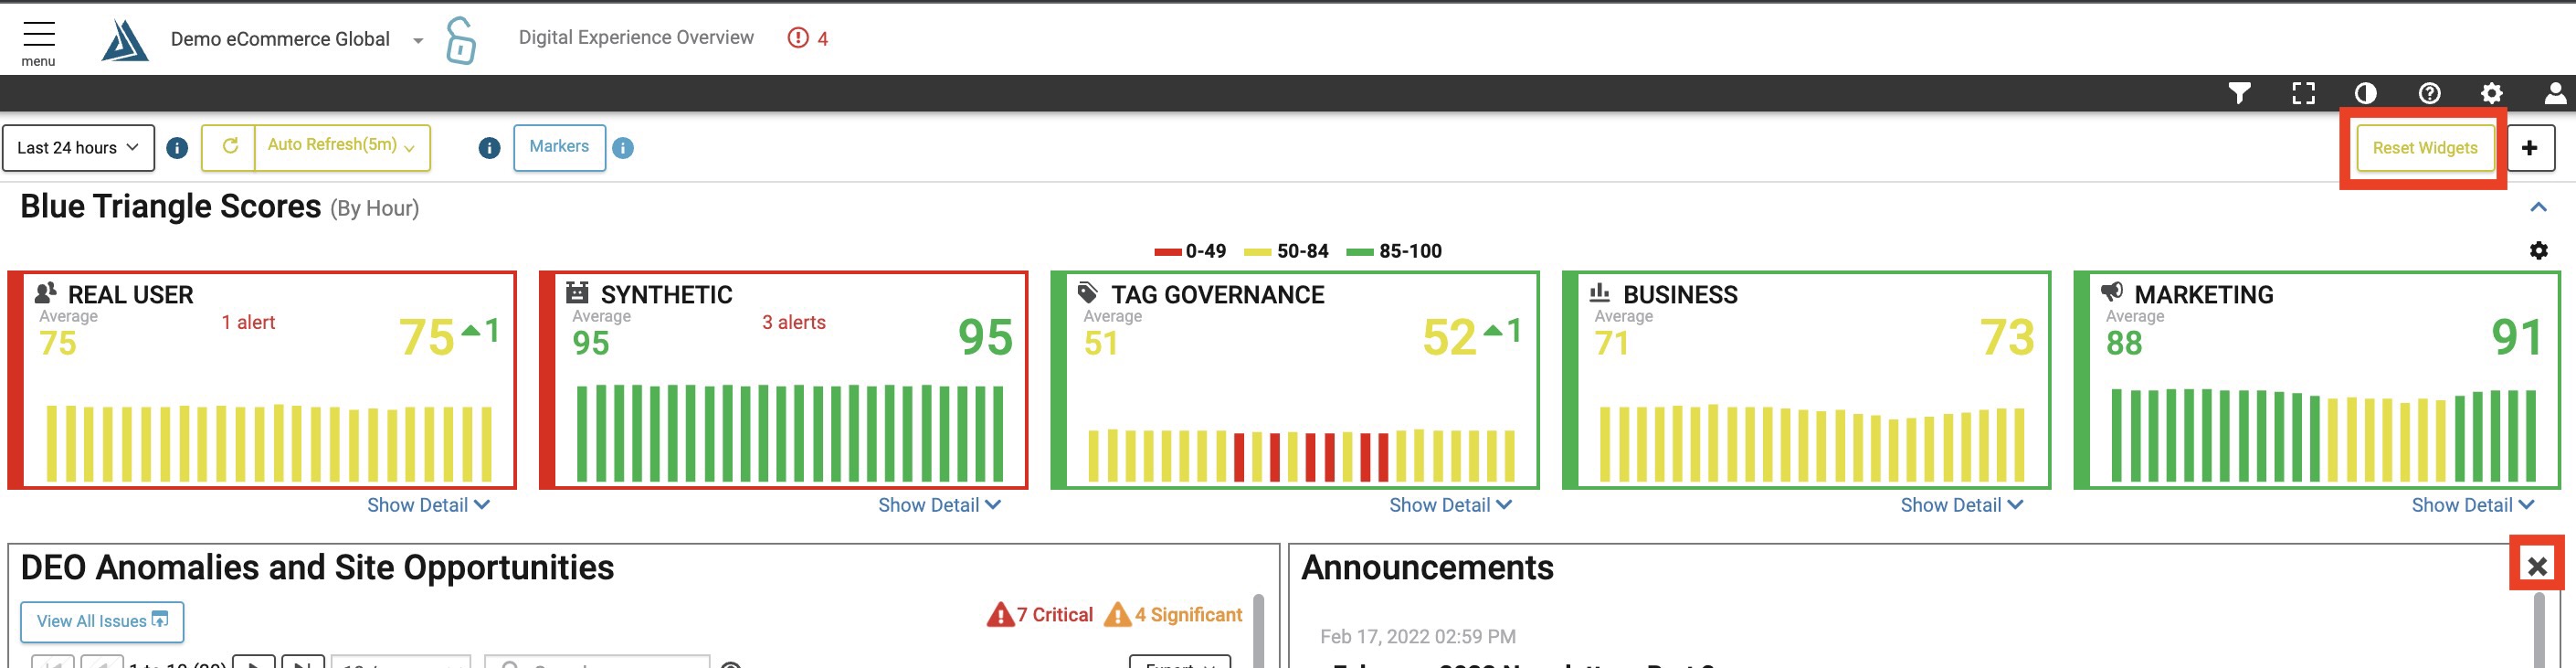Expand Show Detail under Business
Viewport: 2576px width, 668px height.
pyautogui.click(x=1962, y=505)
